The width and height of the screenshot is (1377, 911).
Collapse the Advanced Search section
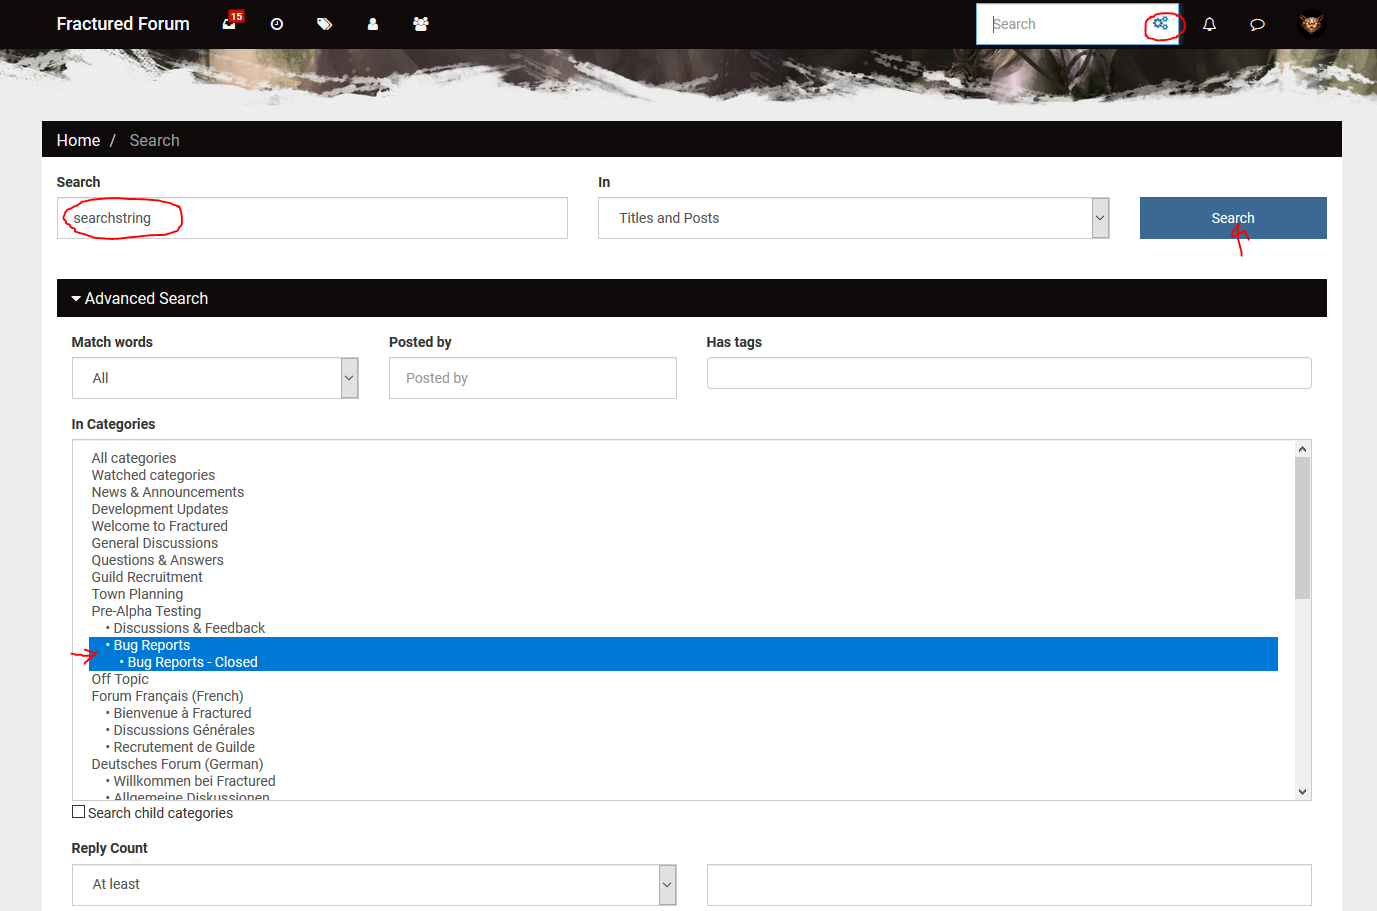(139, 298)
